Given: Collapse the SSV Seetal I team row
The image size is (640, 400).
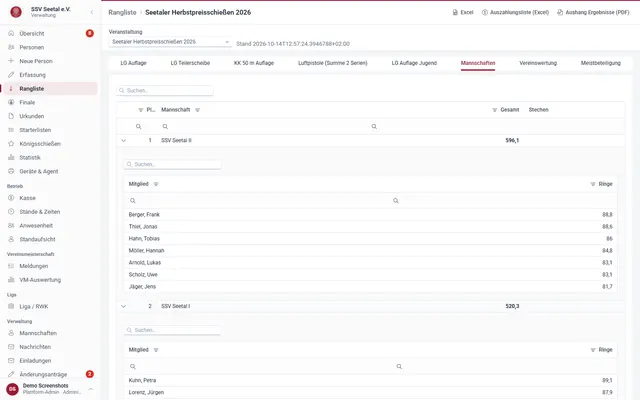Looking at the screenshot, I should coord(124,306).
